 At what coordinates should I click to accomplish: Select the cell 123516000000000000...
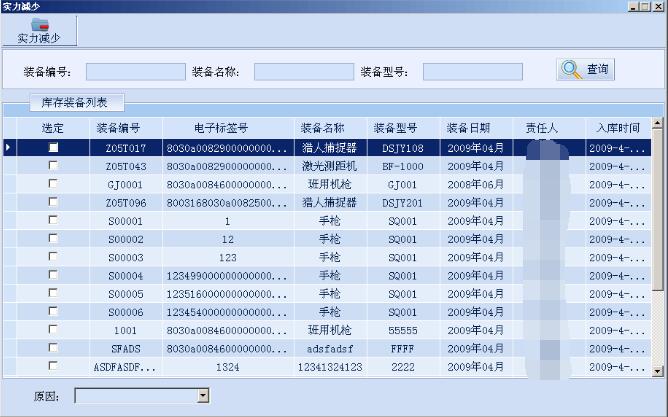click(x=228, y=294)
